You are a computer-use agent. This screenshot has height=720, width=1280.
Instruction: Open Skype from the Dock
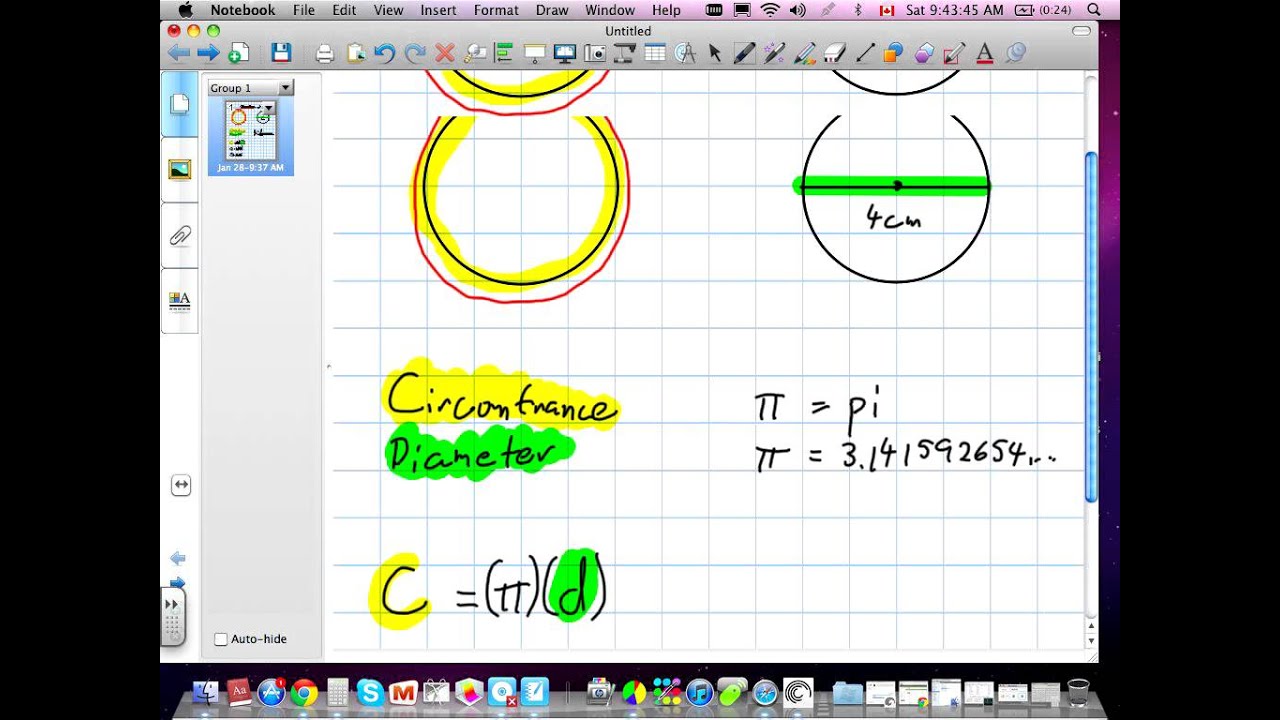click(370, 692)
